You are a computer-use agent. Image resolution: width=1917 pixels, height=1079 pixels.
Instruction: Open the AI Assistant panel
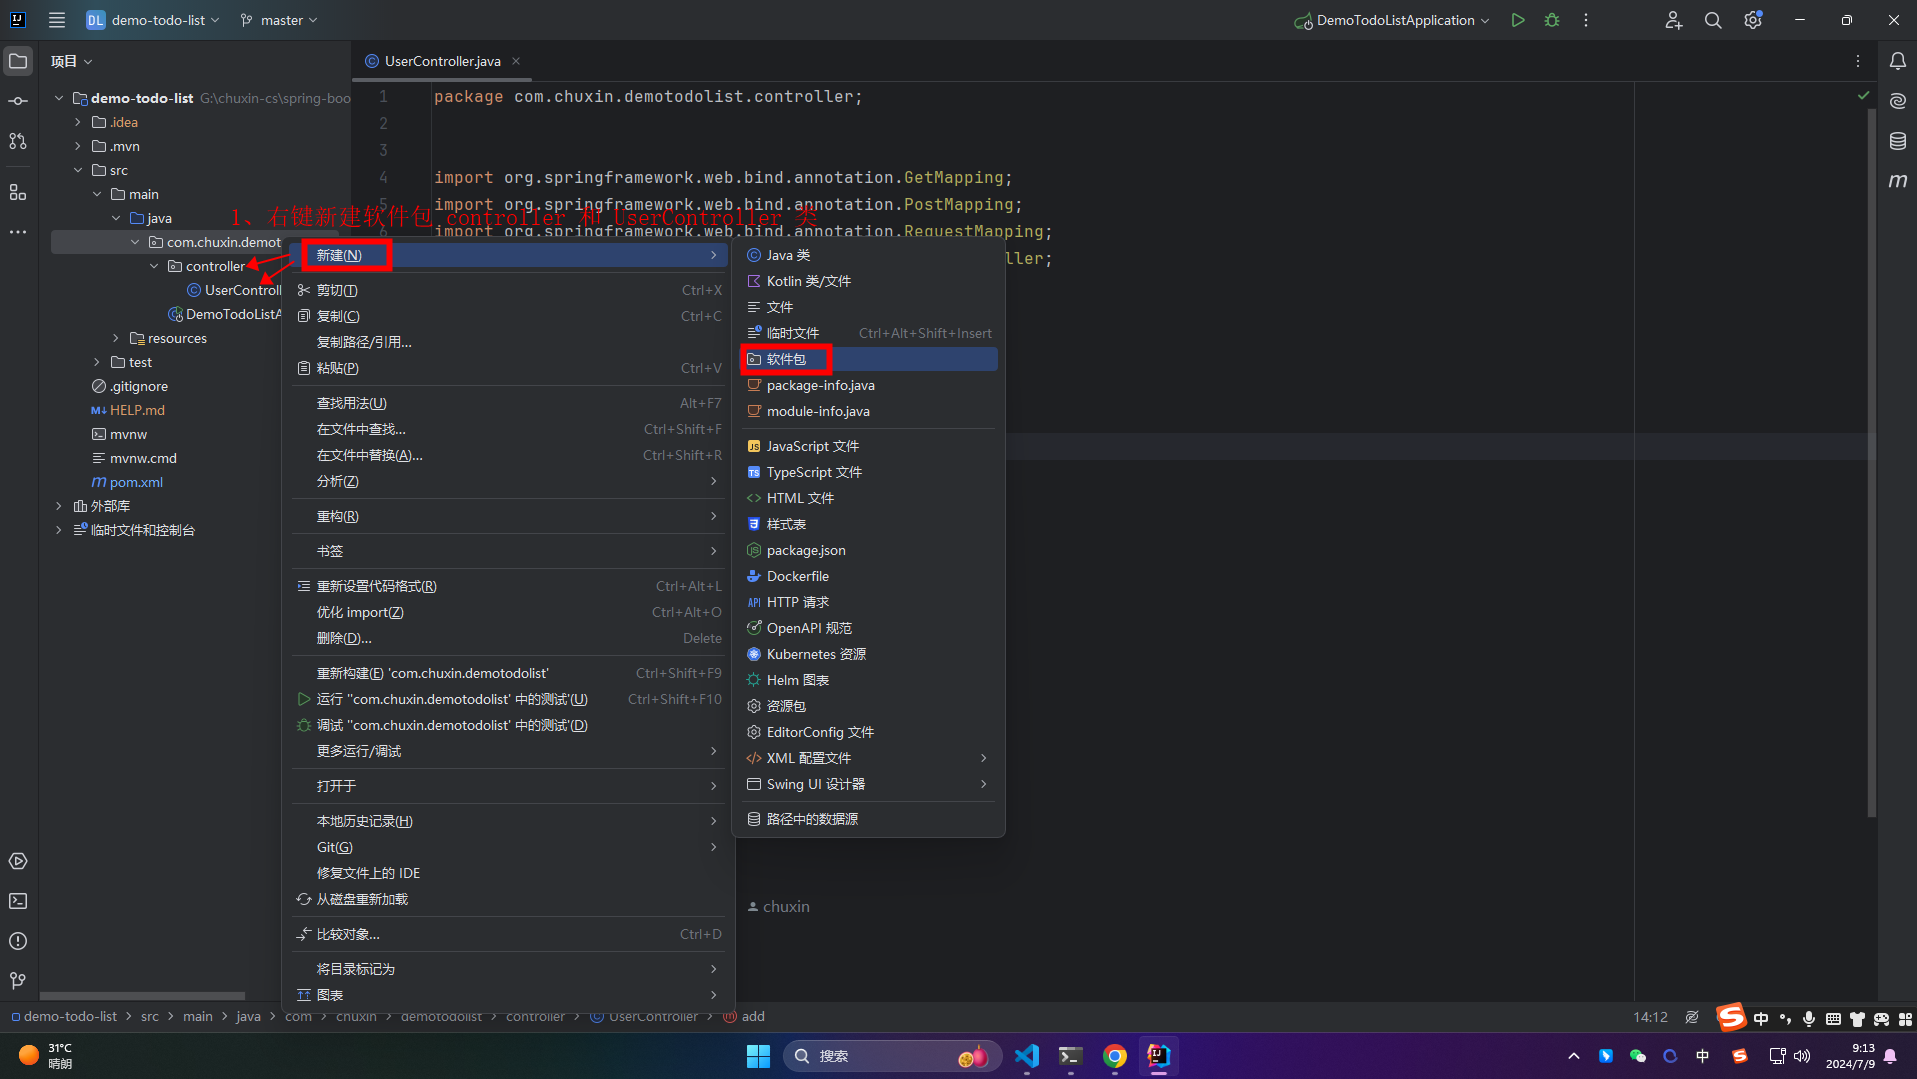pos(1897,101)
